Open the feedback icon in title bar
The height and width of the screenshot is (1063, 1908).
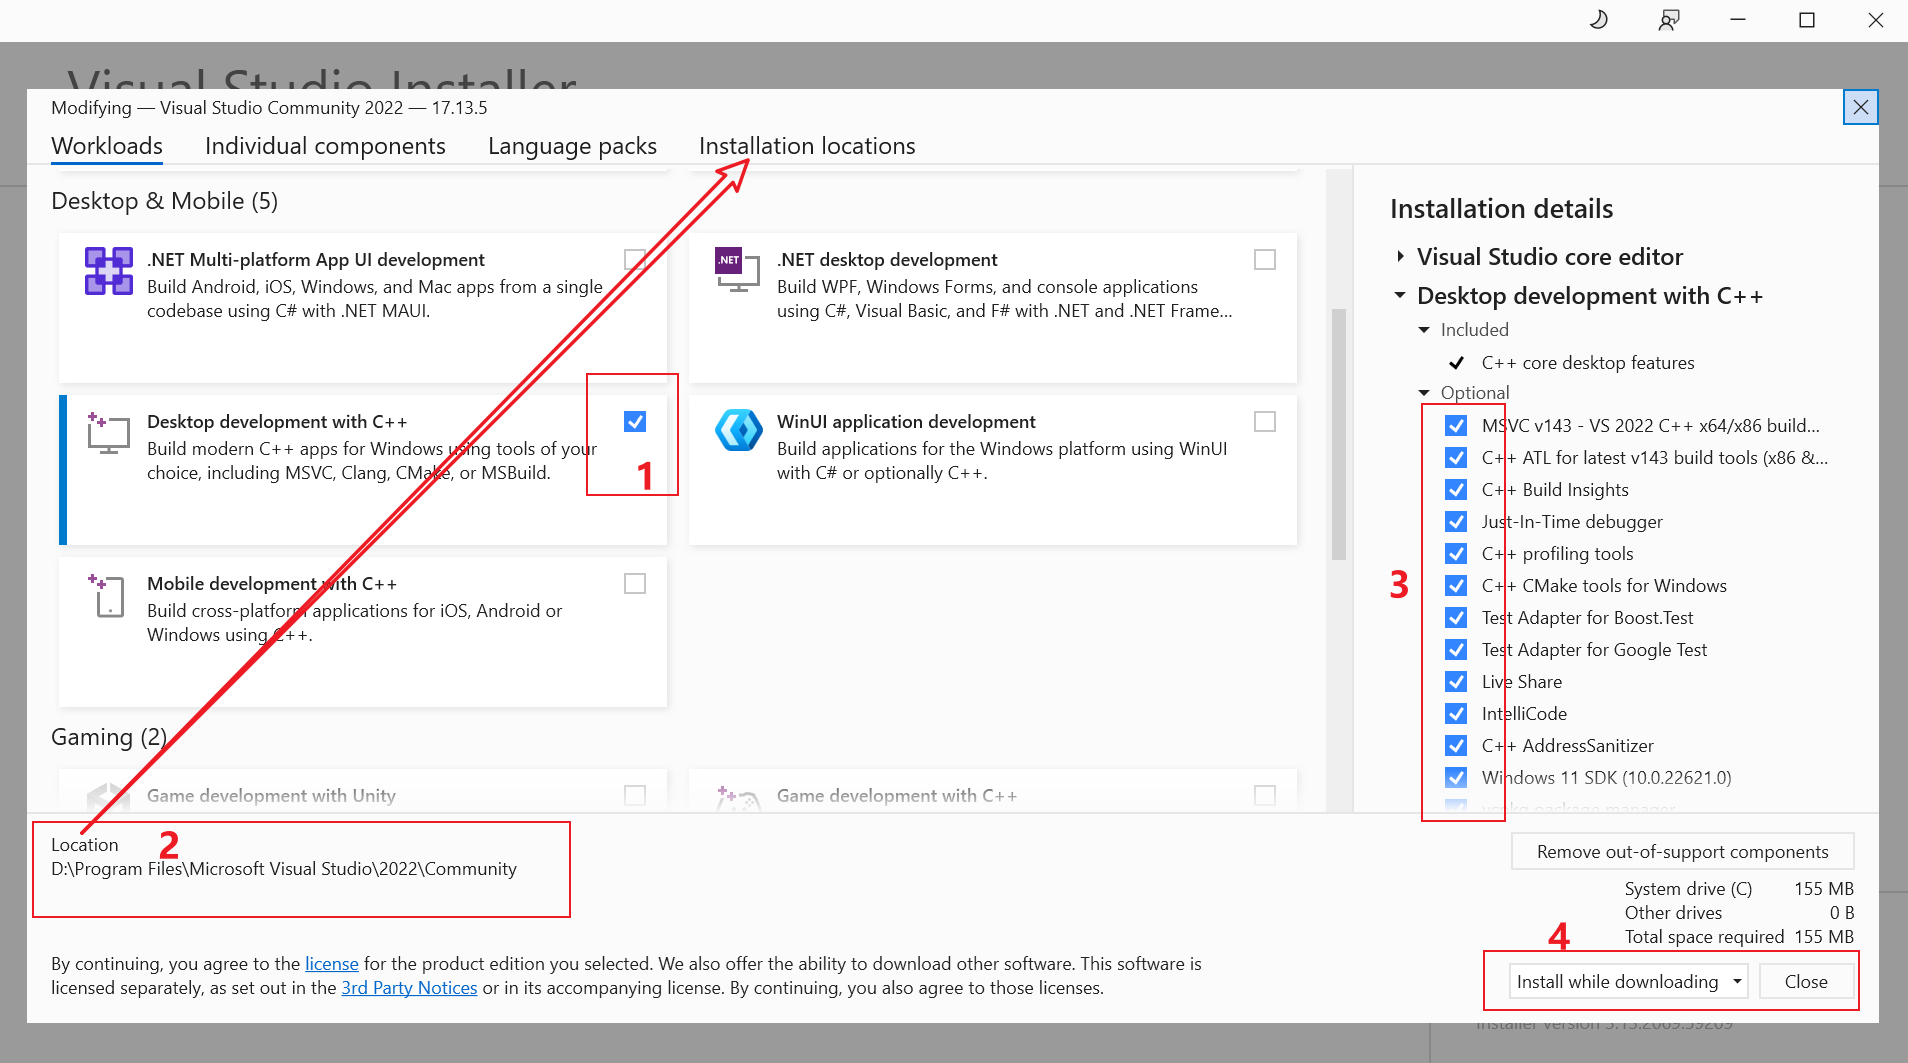pyautogui.click(x=1668, y=20)
